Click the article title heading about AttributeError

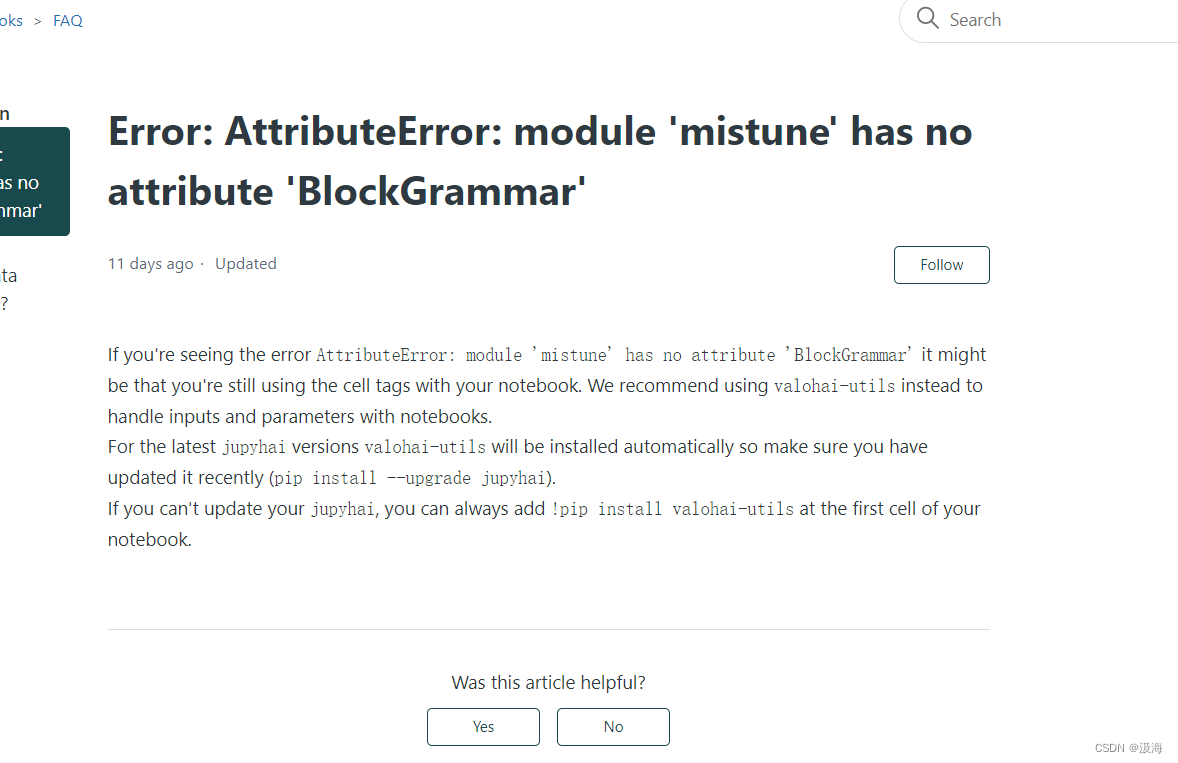540,160
